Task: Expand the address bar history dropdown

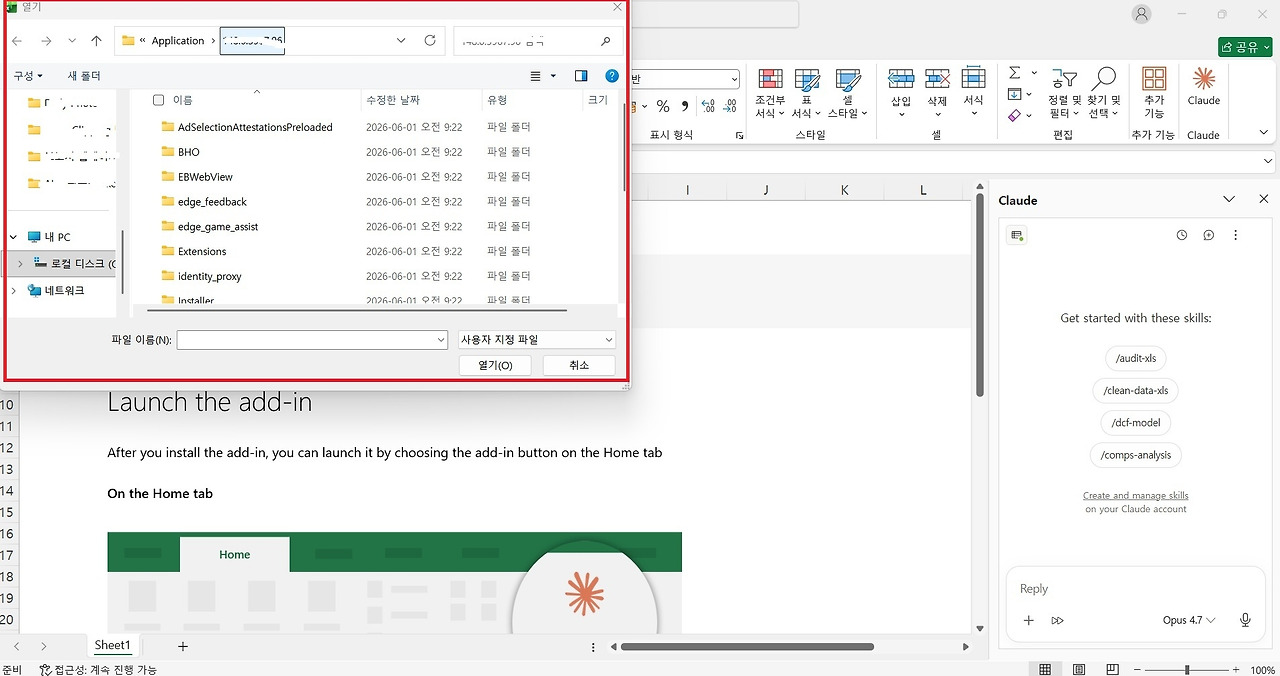Action: [x=401, y=41]
